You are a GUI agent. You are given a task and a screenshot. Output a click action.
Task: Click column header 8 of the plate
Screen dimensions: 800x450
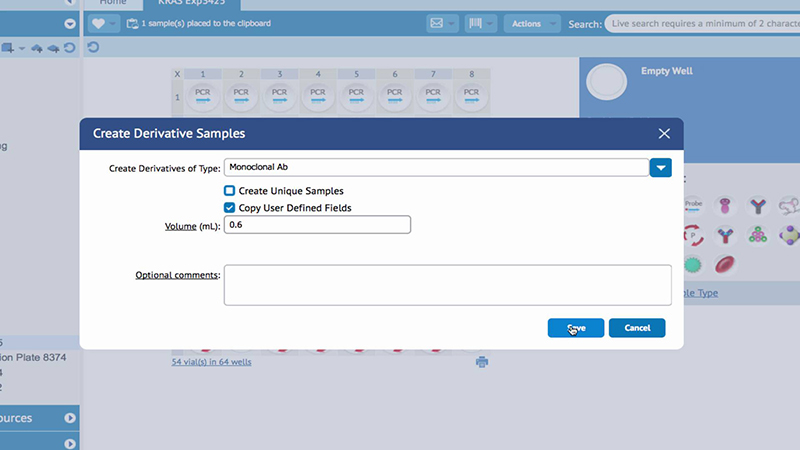[x=471, y=74]
